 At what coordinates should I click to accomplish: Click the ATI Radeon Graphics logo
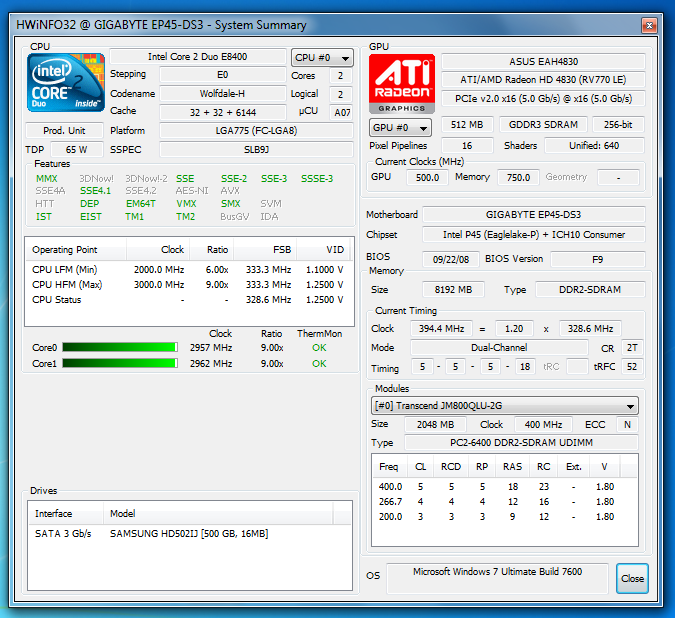tap(402, 84)
